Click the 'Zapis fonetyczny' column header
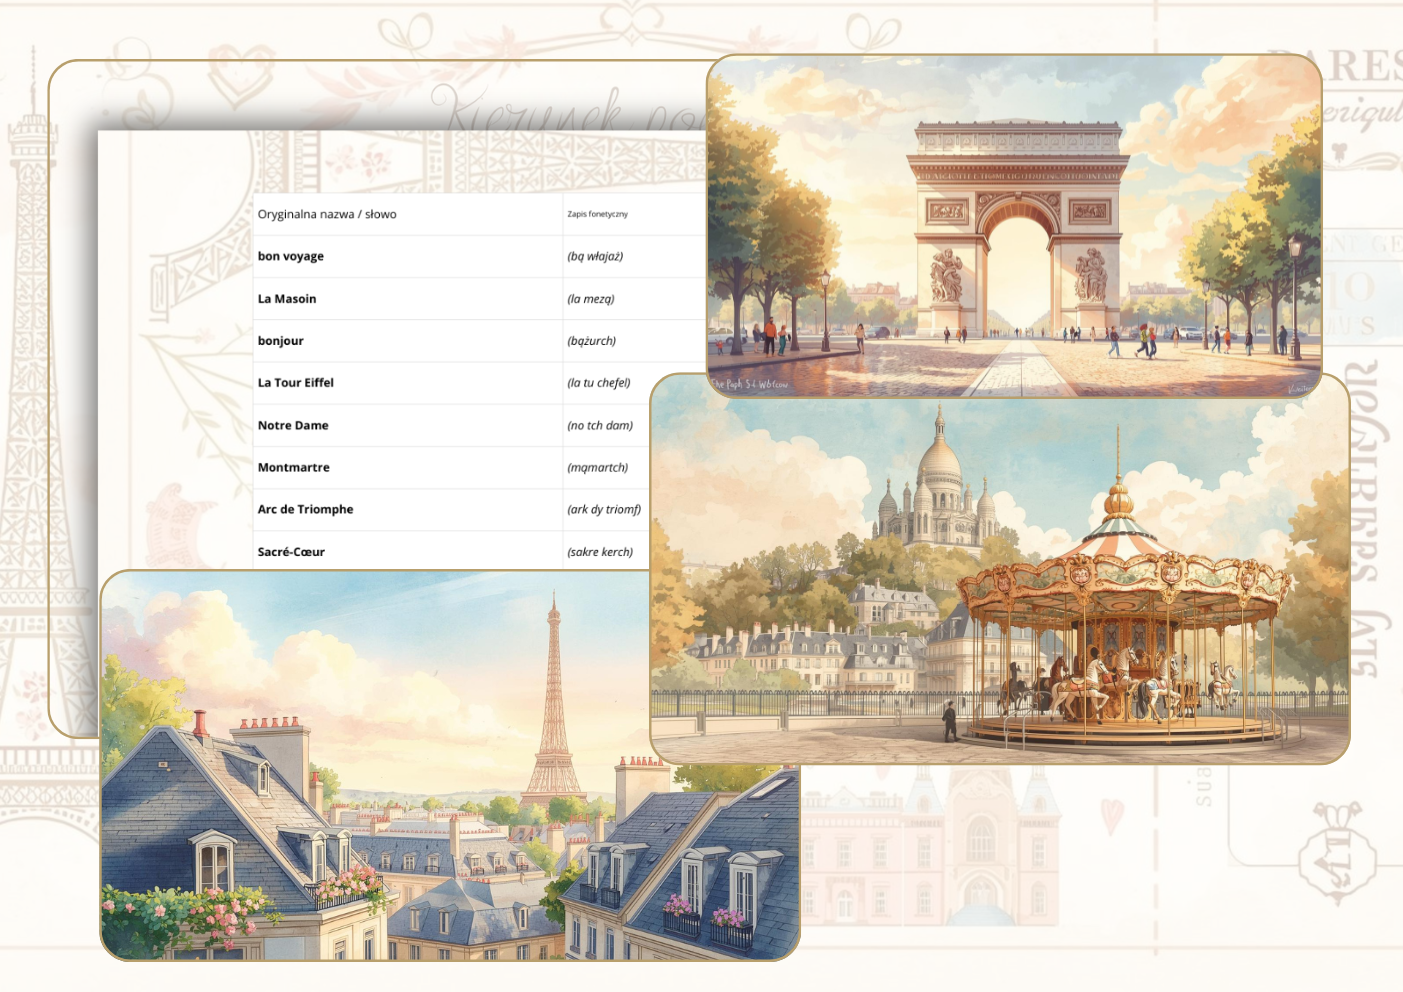Screen dimensions: 1403x992 pyautogui.click(x=597, y=214)
